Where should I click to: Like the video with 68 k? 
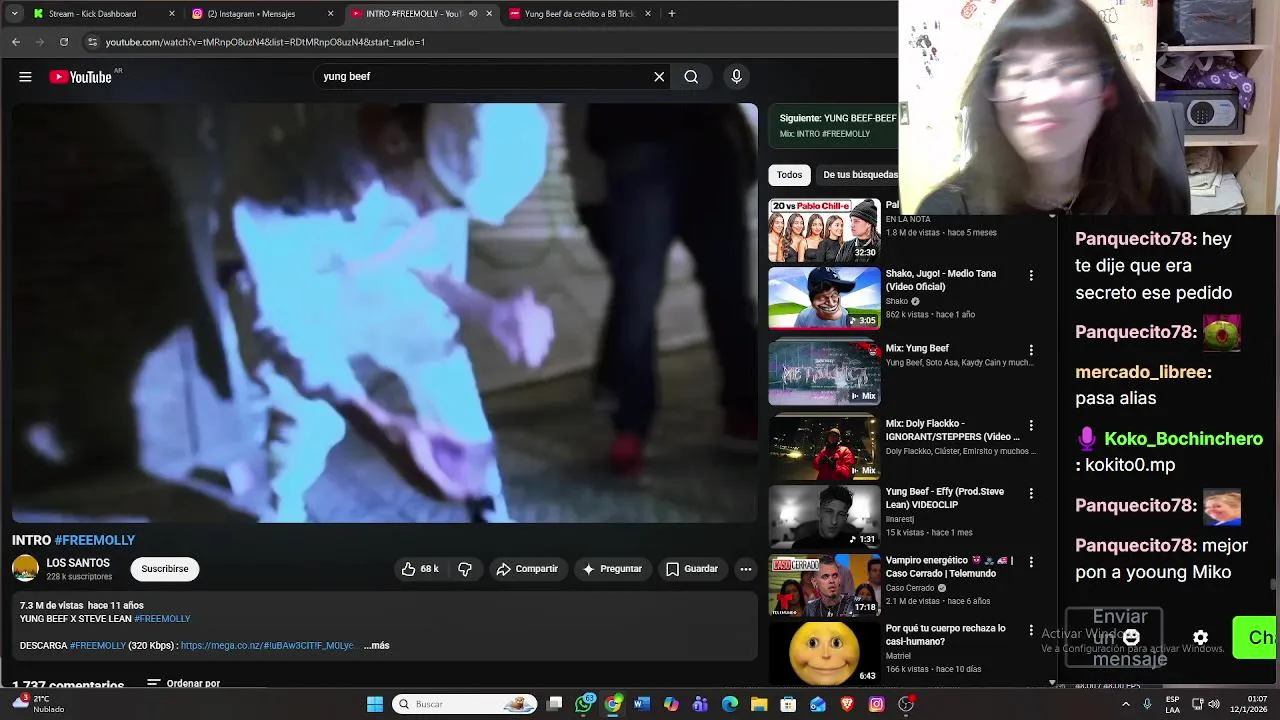[421, 569]
